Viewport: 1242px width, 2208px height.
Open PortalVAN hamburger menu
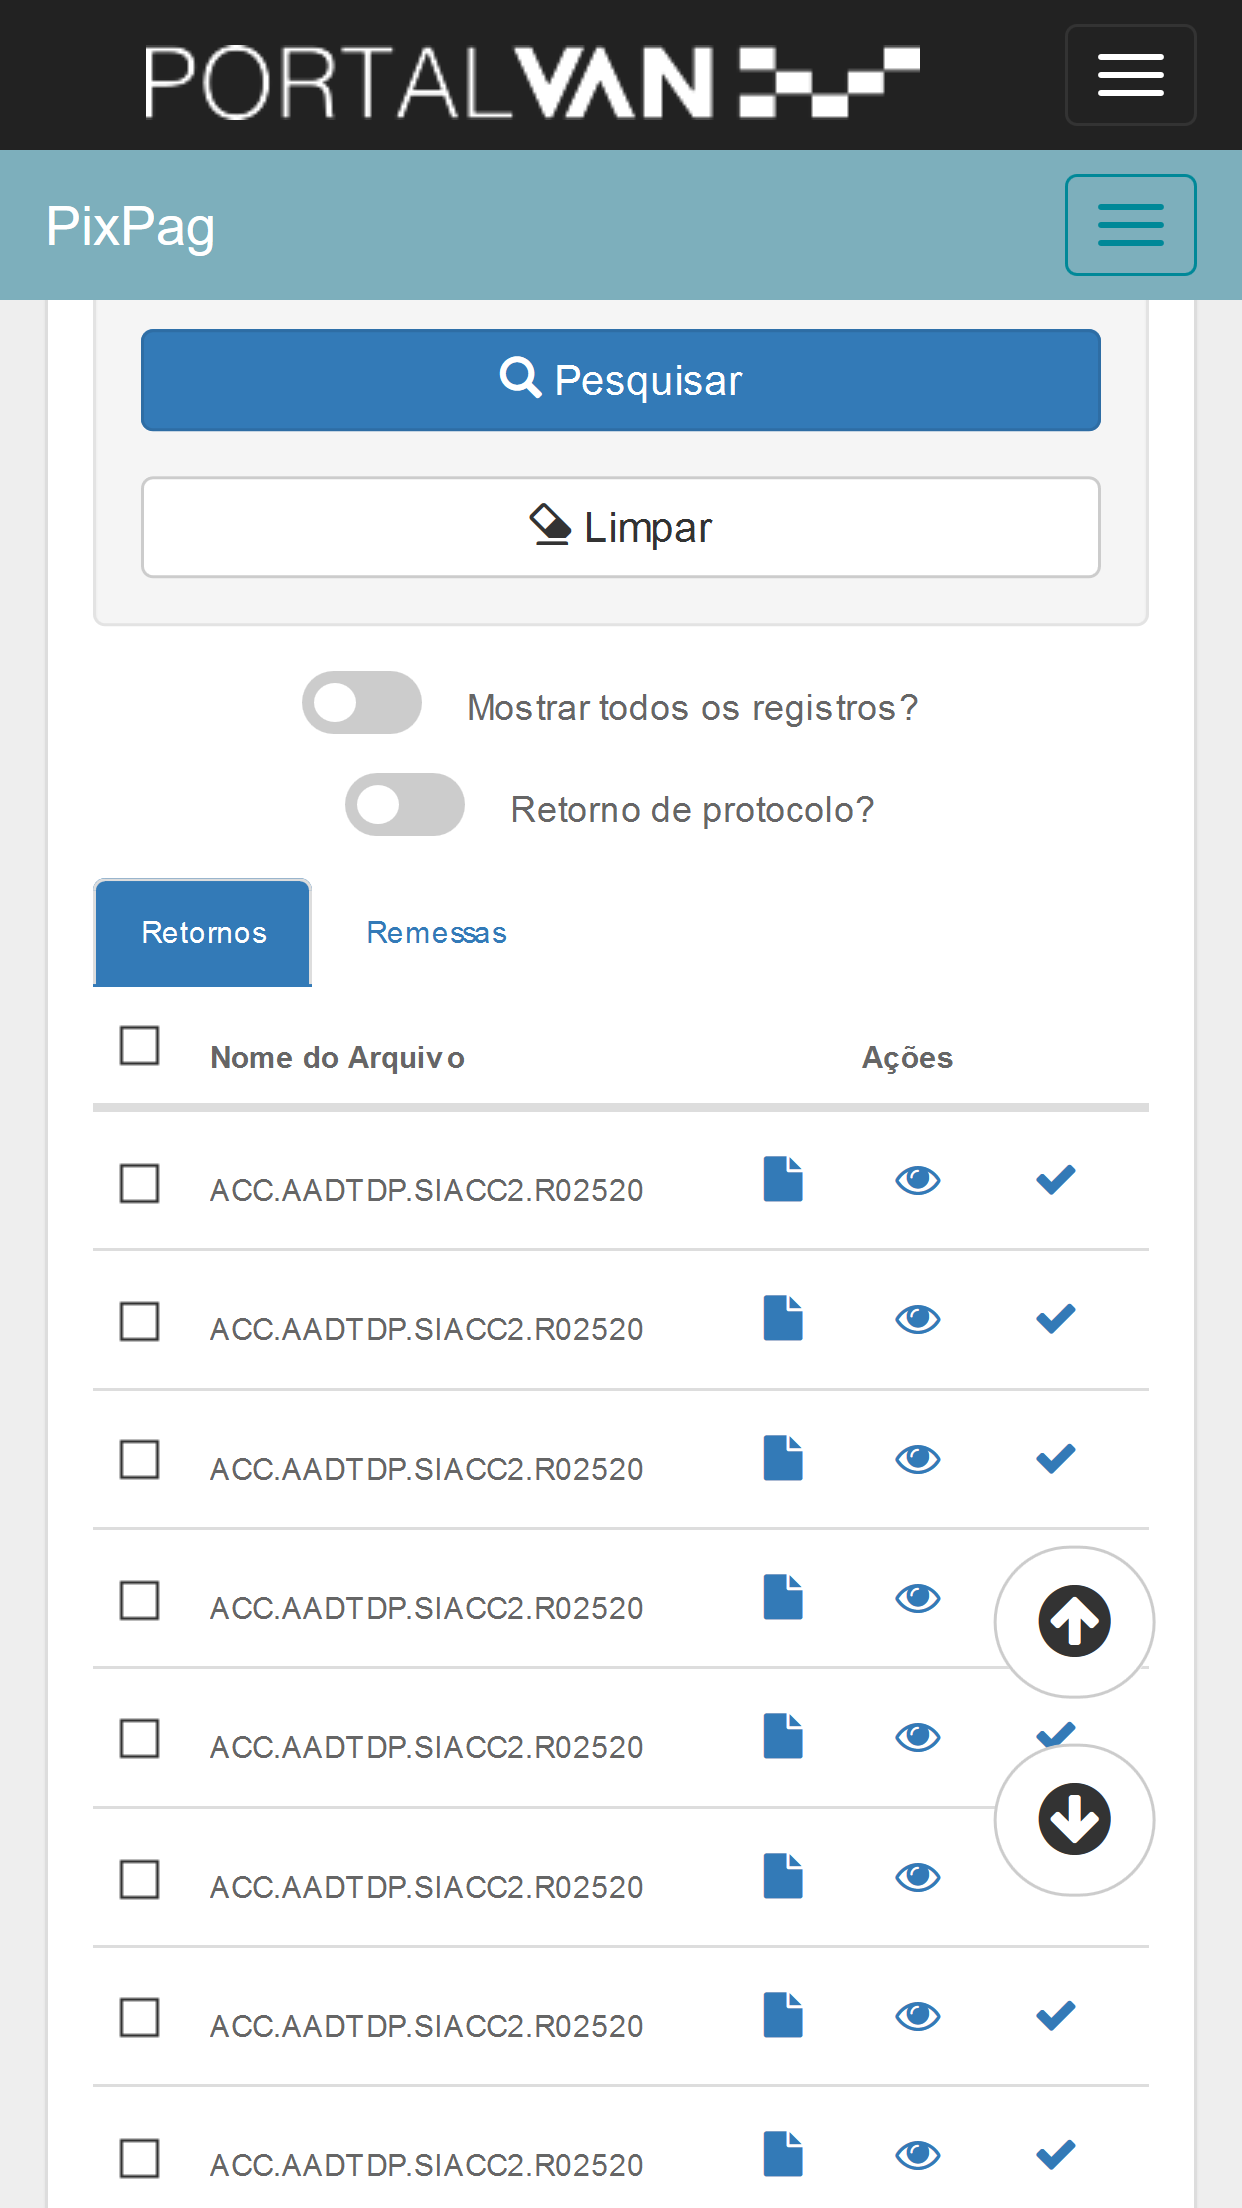click(x=1130, y=75)
